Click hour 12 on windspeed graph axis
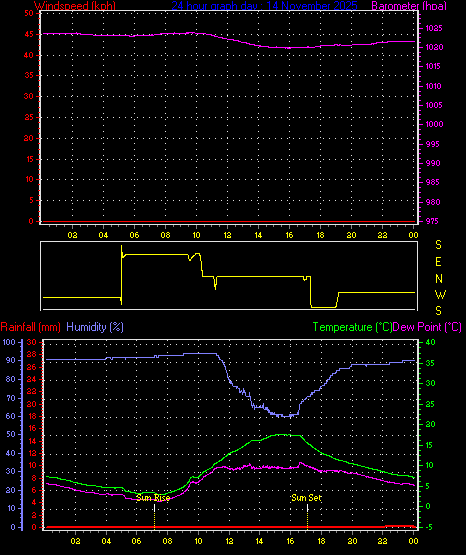466x555 pixels. coord(227,235)
